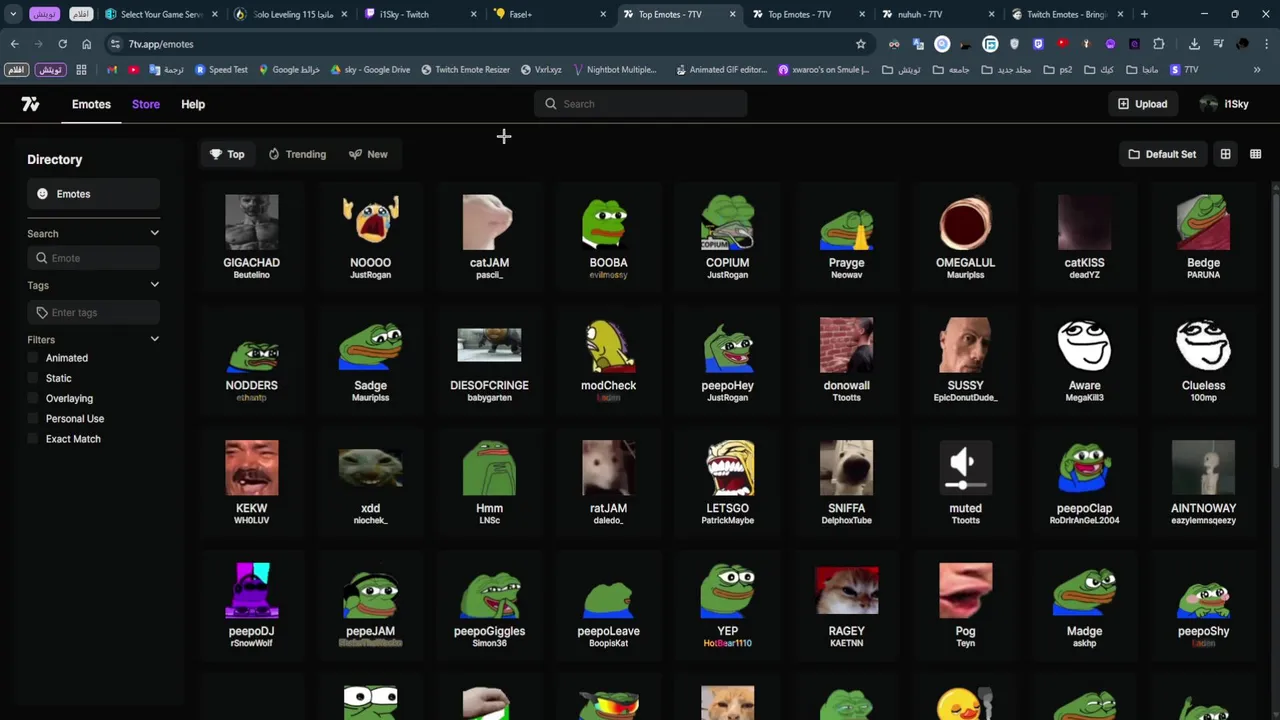Click the Enter tags input field
Image resolution: width=1280 pixels, height=720 pixels.
[93, 312]
